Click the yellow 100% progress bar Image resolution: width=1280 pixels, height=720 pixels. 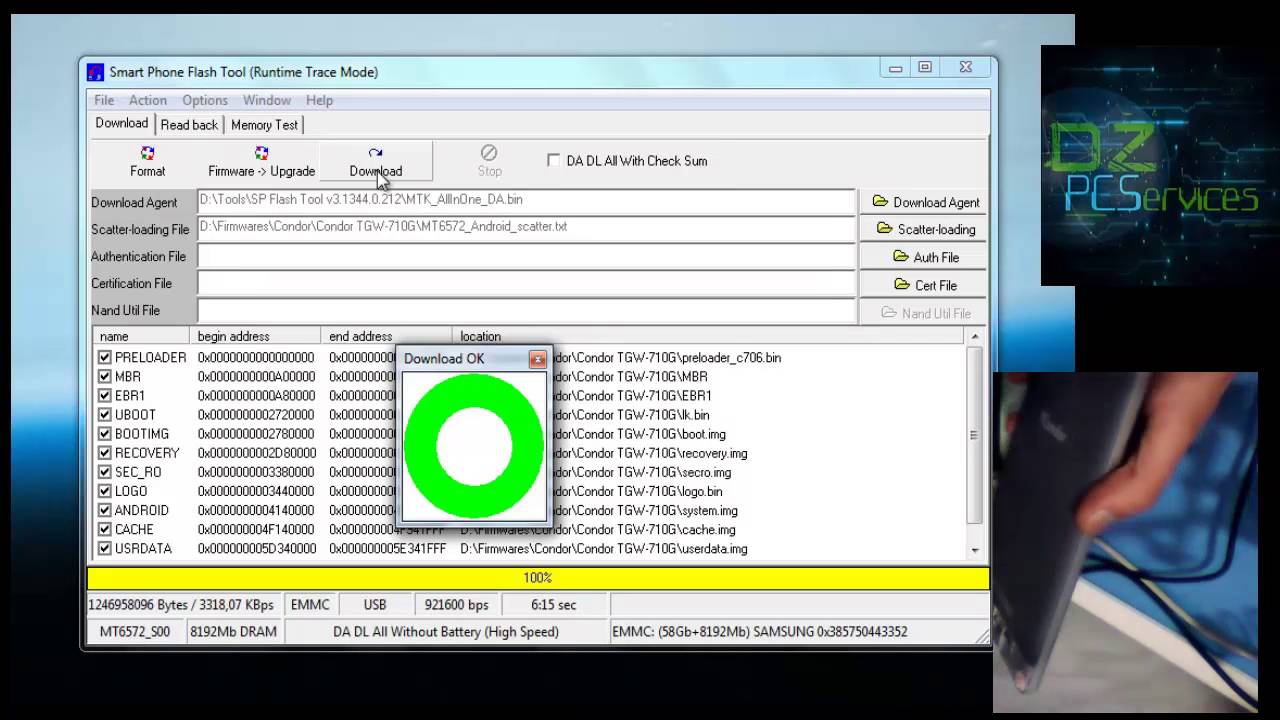coord(538,578)
